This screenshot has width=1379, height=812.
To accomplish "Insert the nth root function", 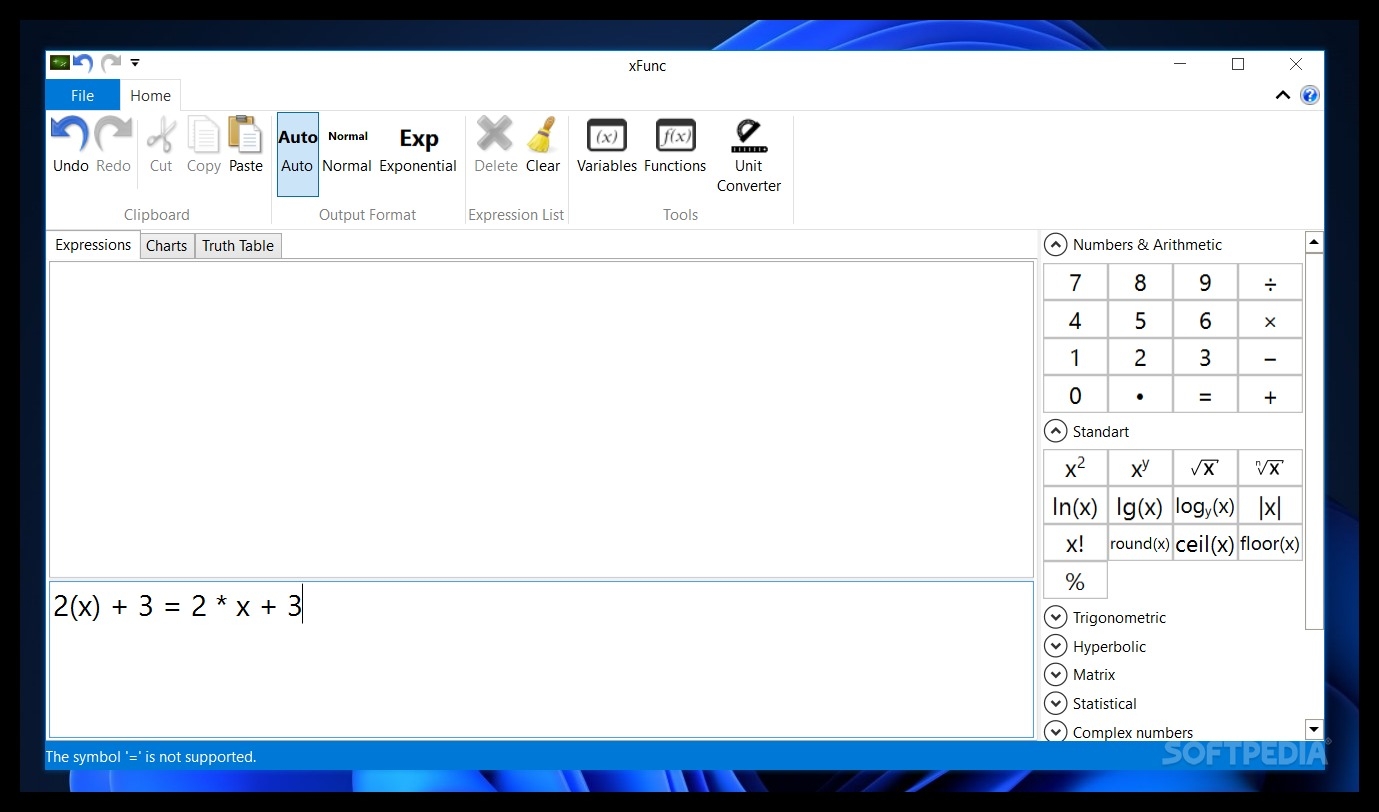I will [1270, 468].
